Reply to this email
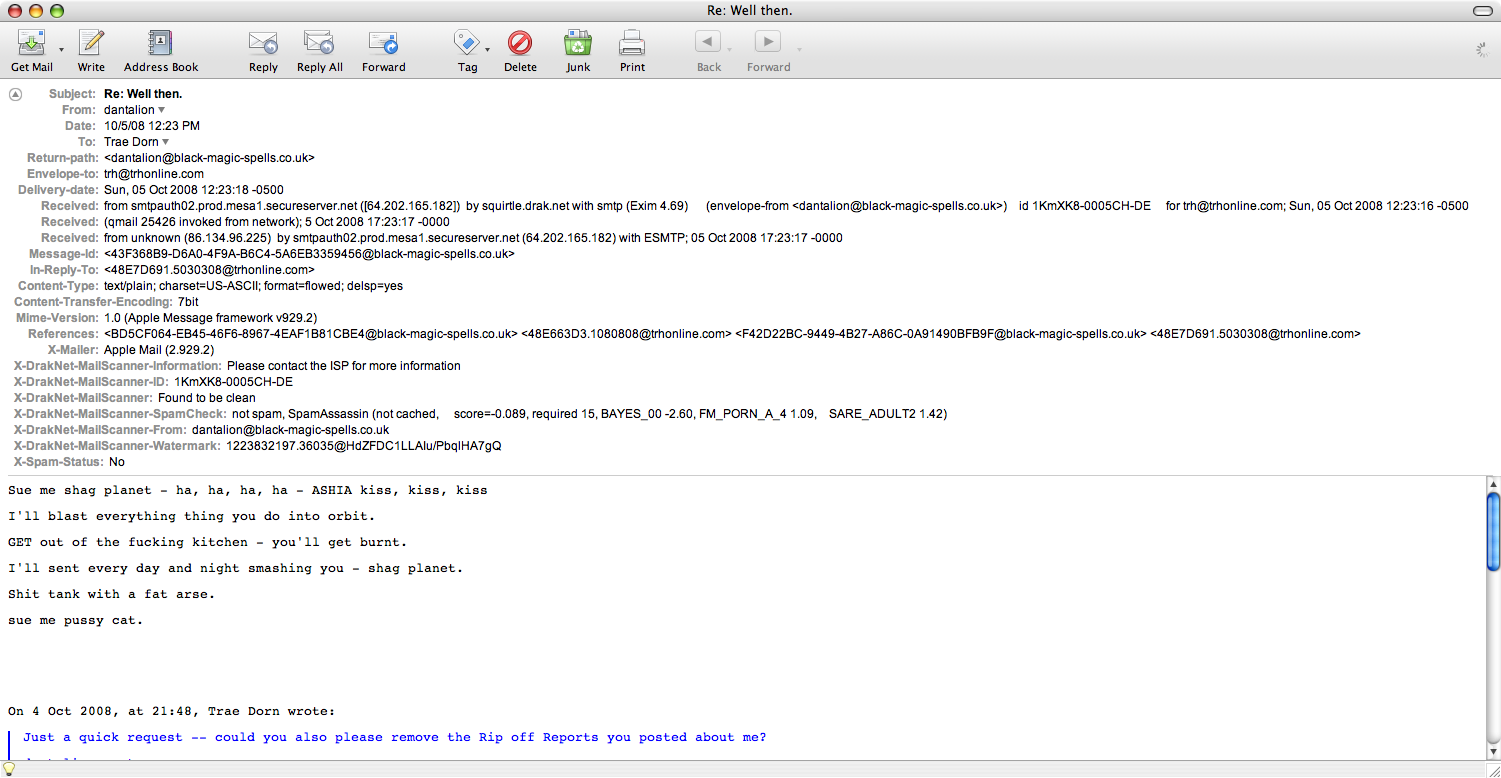Screen dimensions: 1501x778 263,43
